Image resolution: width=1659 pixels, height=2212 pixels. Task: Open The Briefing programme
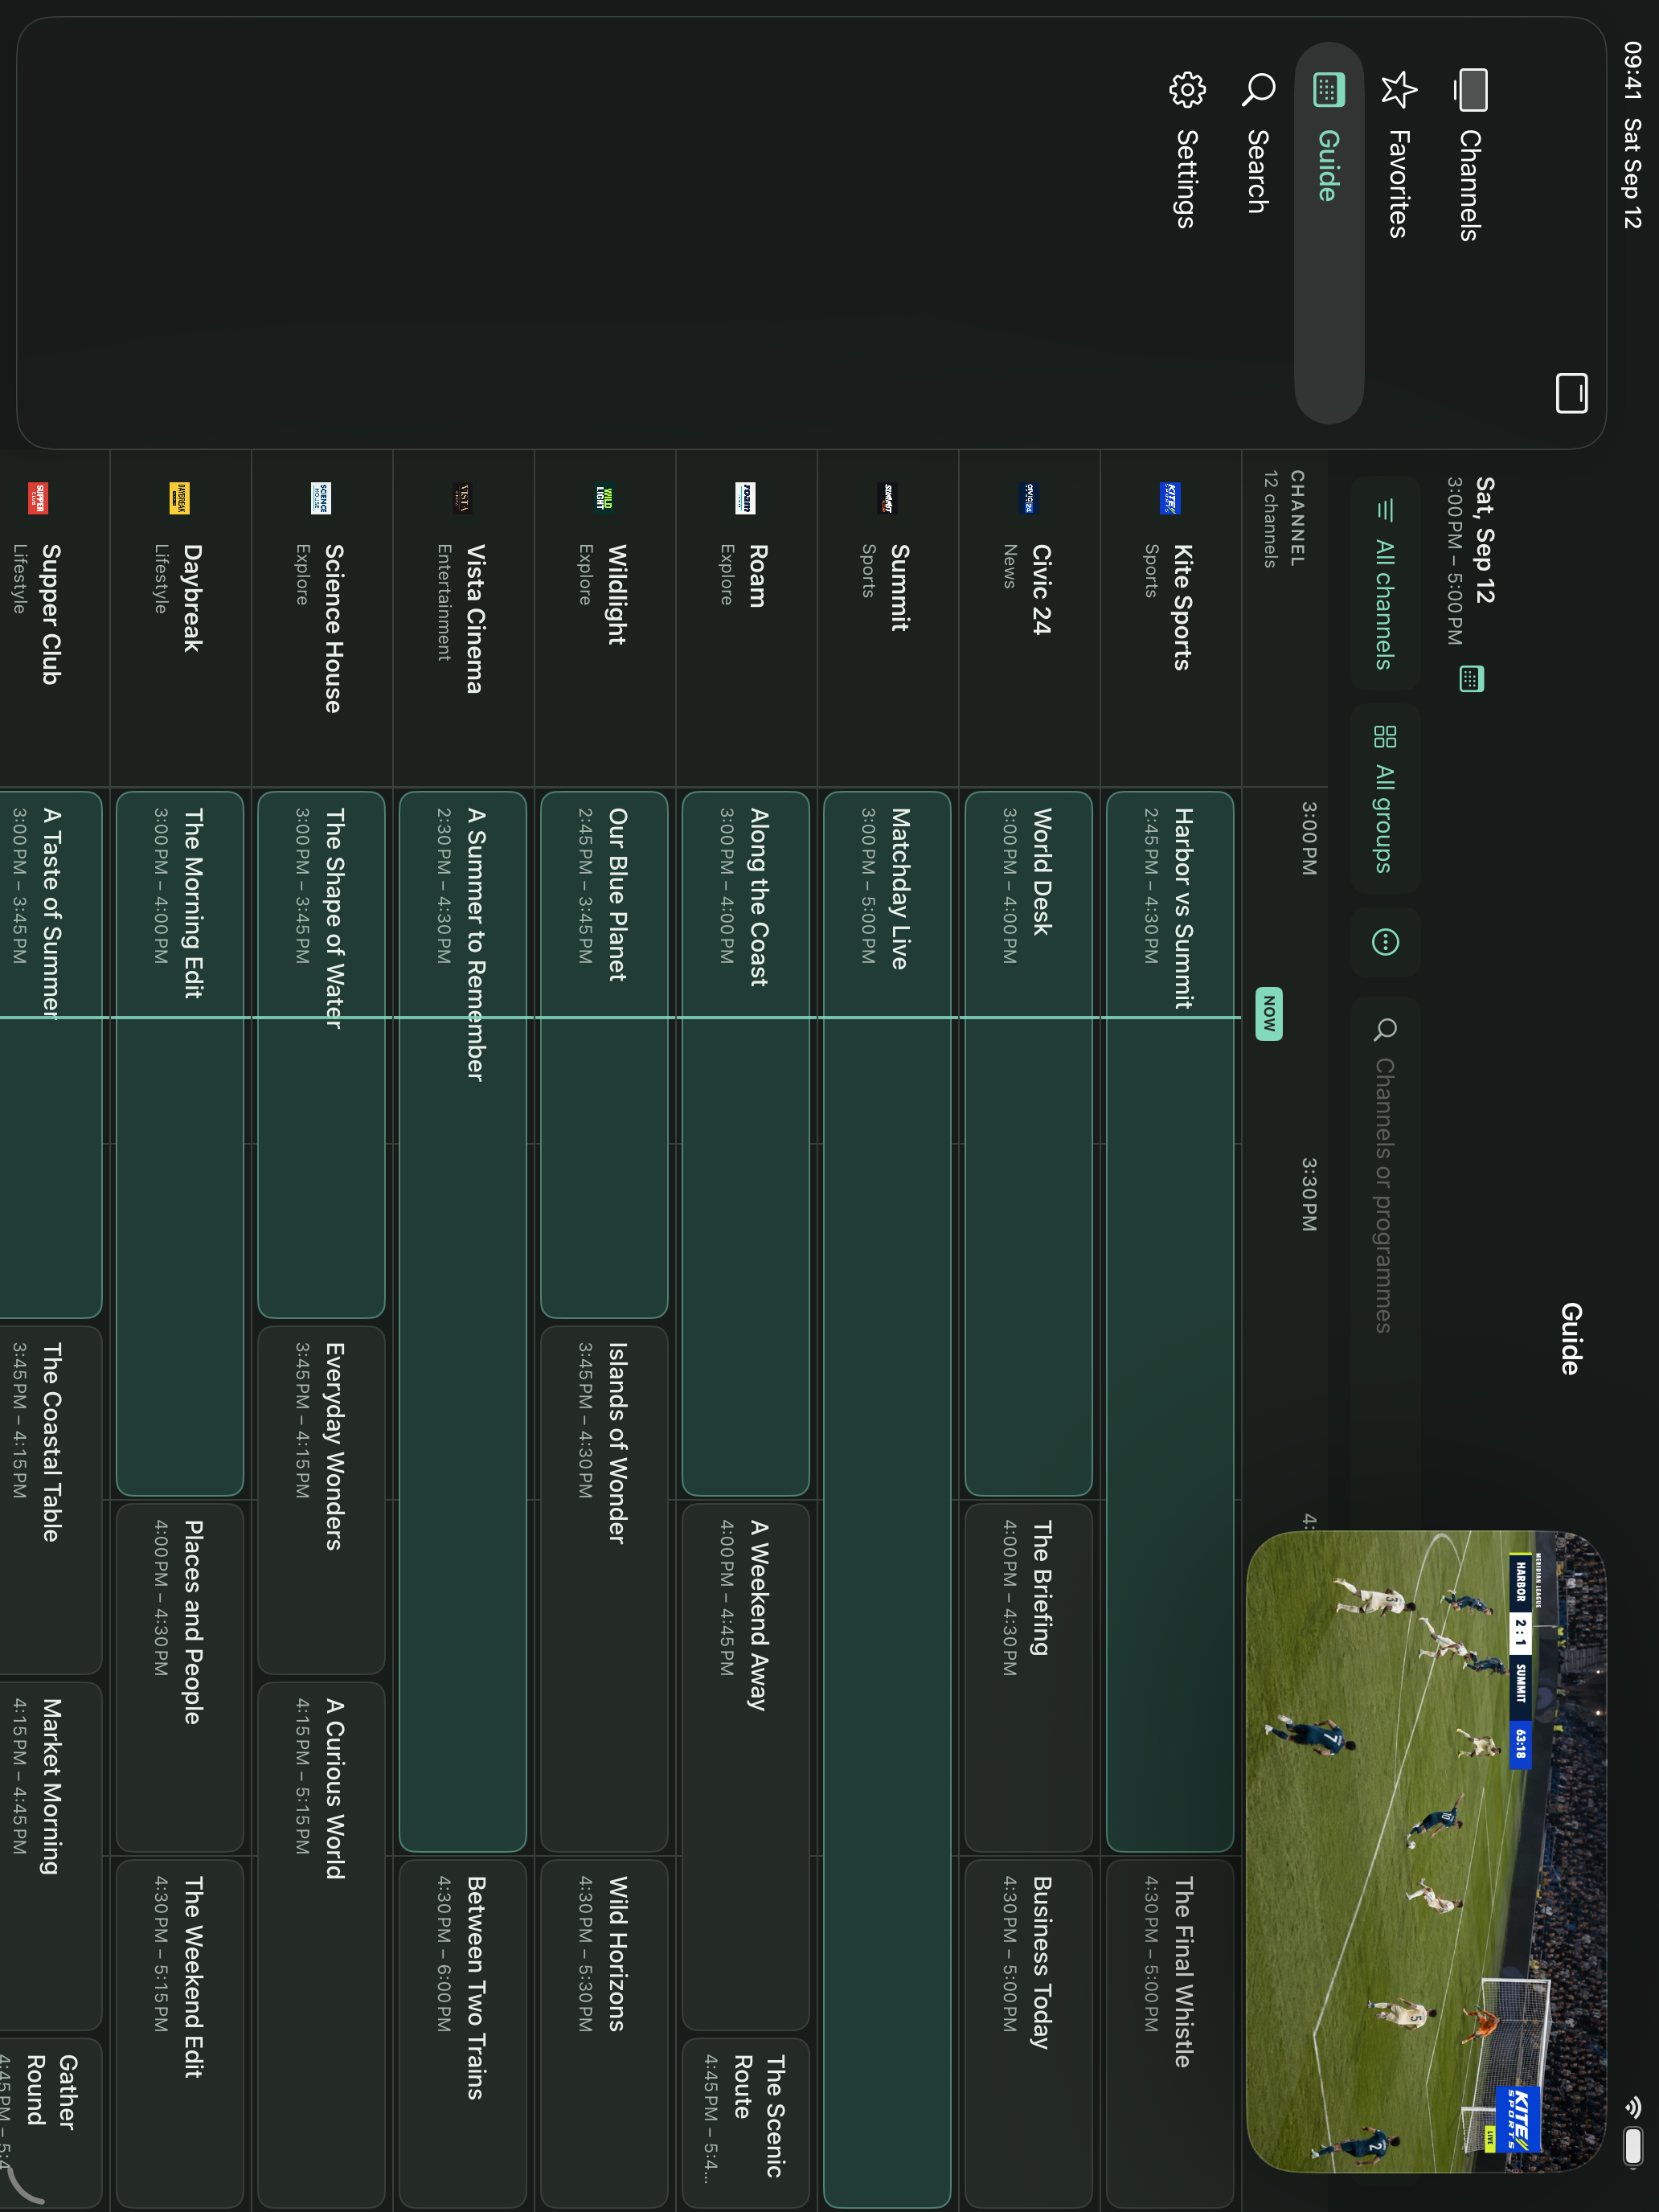[x=1028, y=1678]
